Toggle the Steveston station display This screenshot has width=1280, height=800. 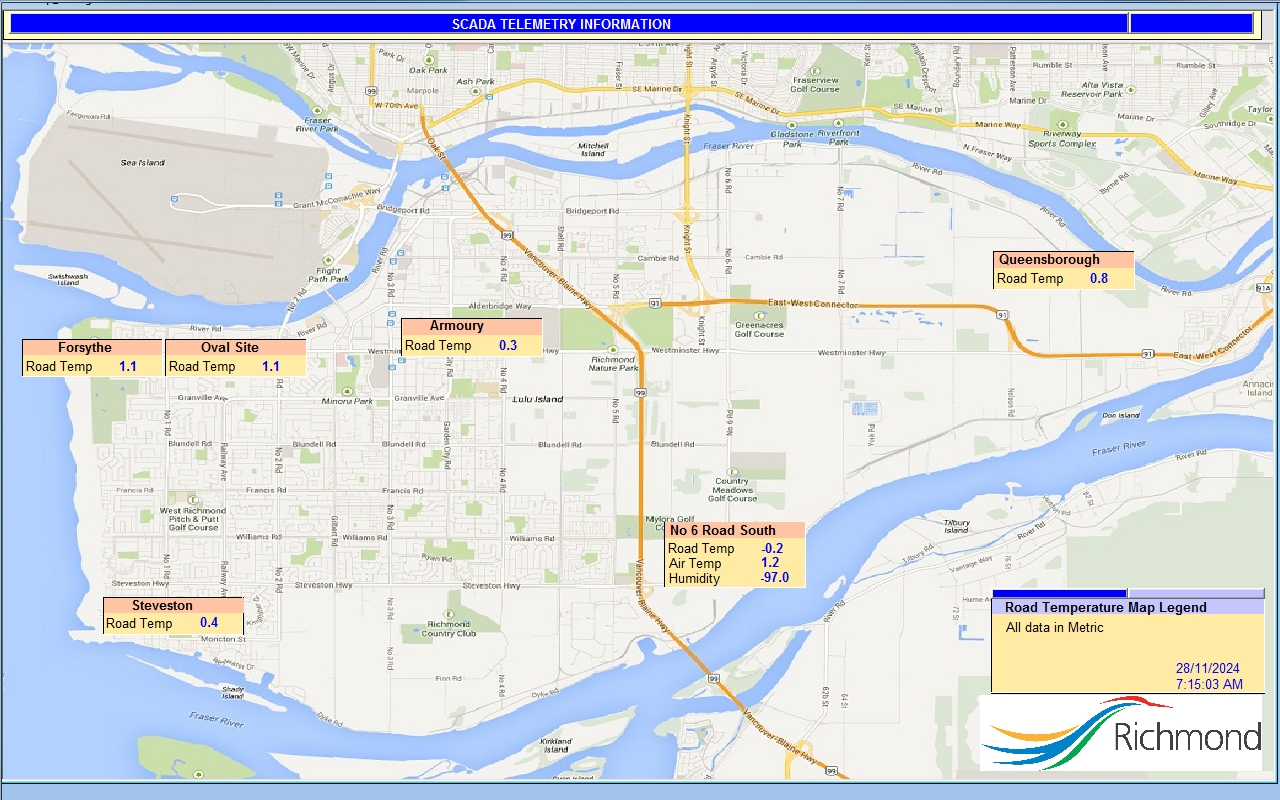pyautogui.click(x=173, y=613)
